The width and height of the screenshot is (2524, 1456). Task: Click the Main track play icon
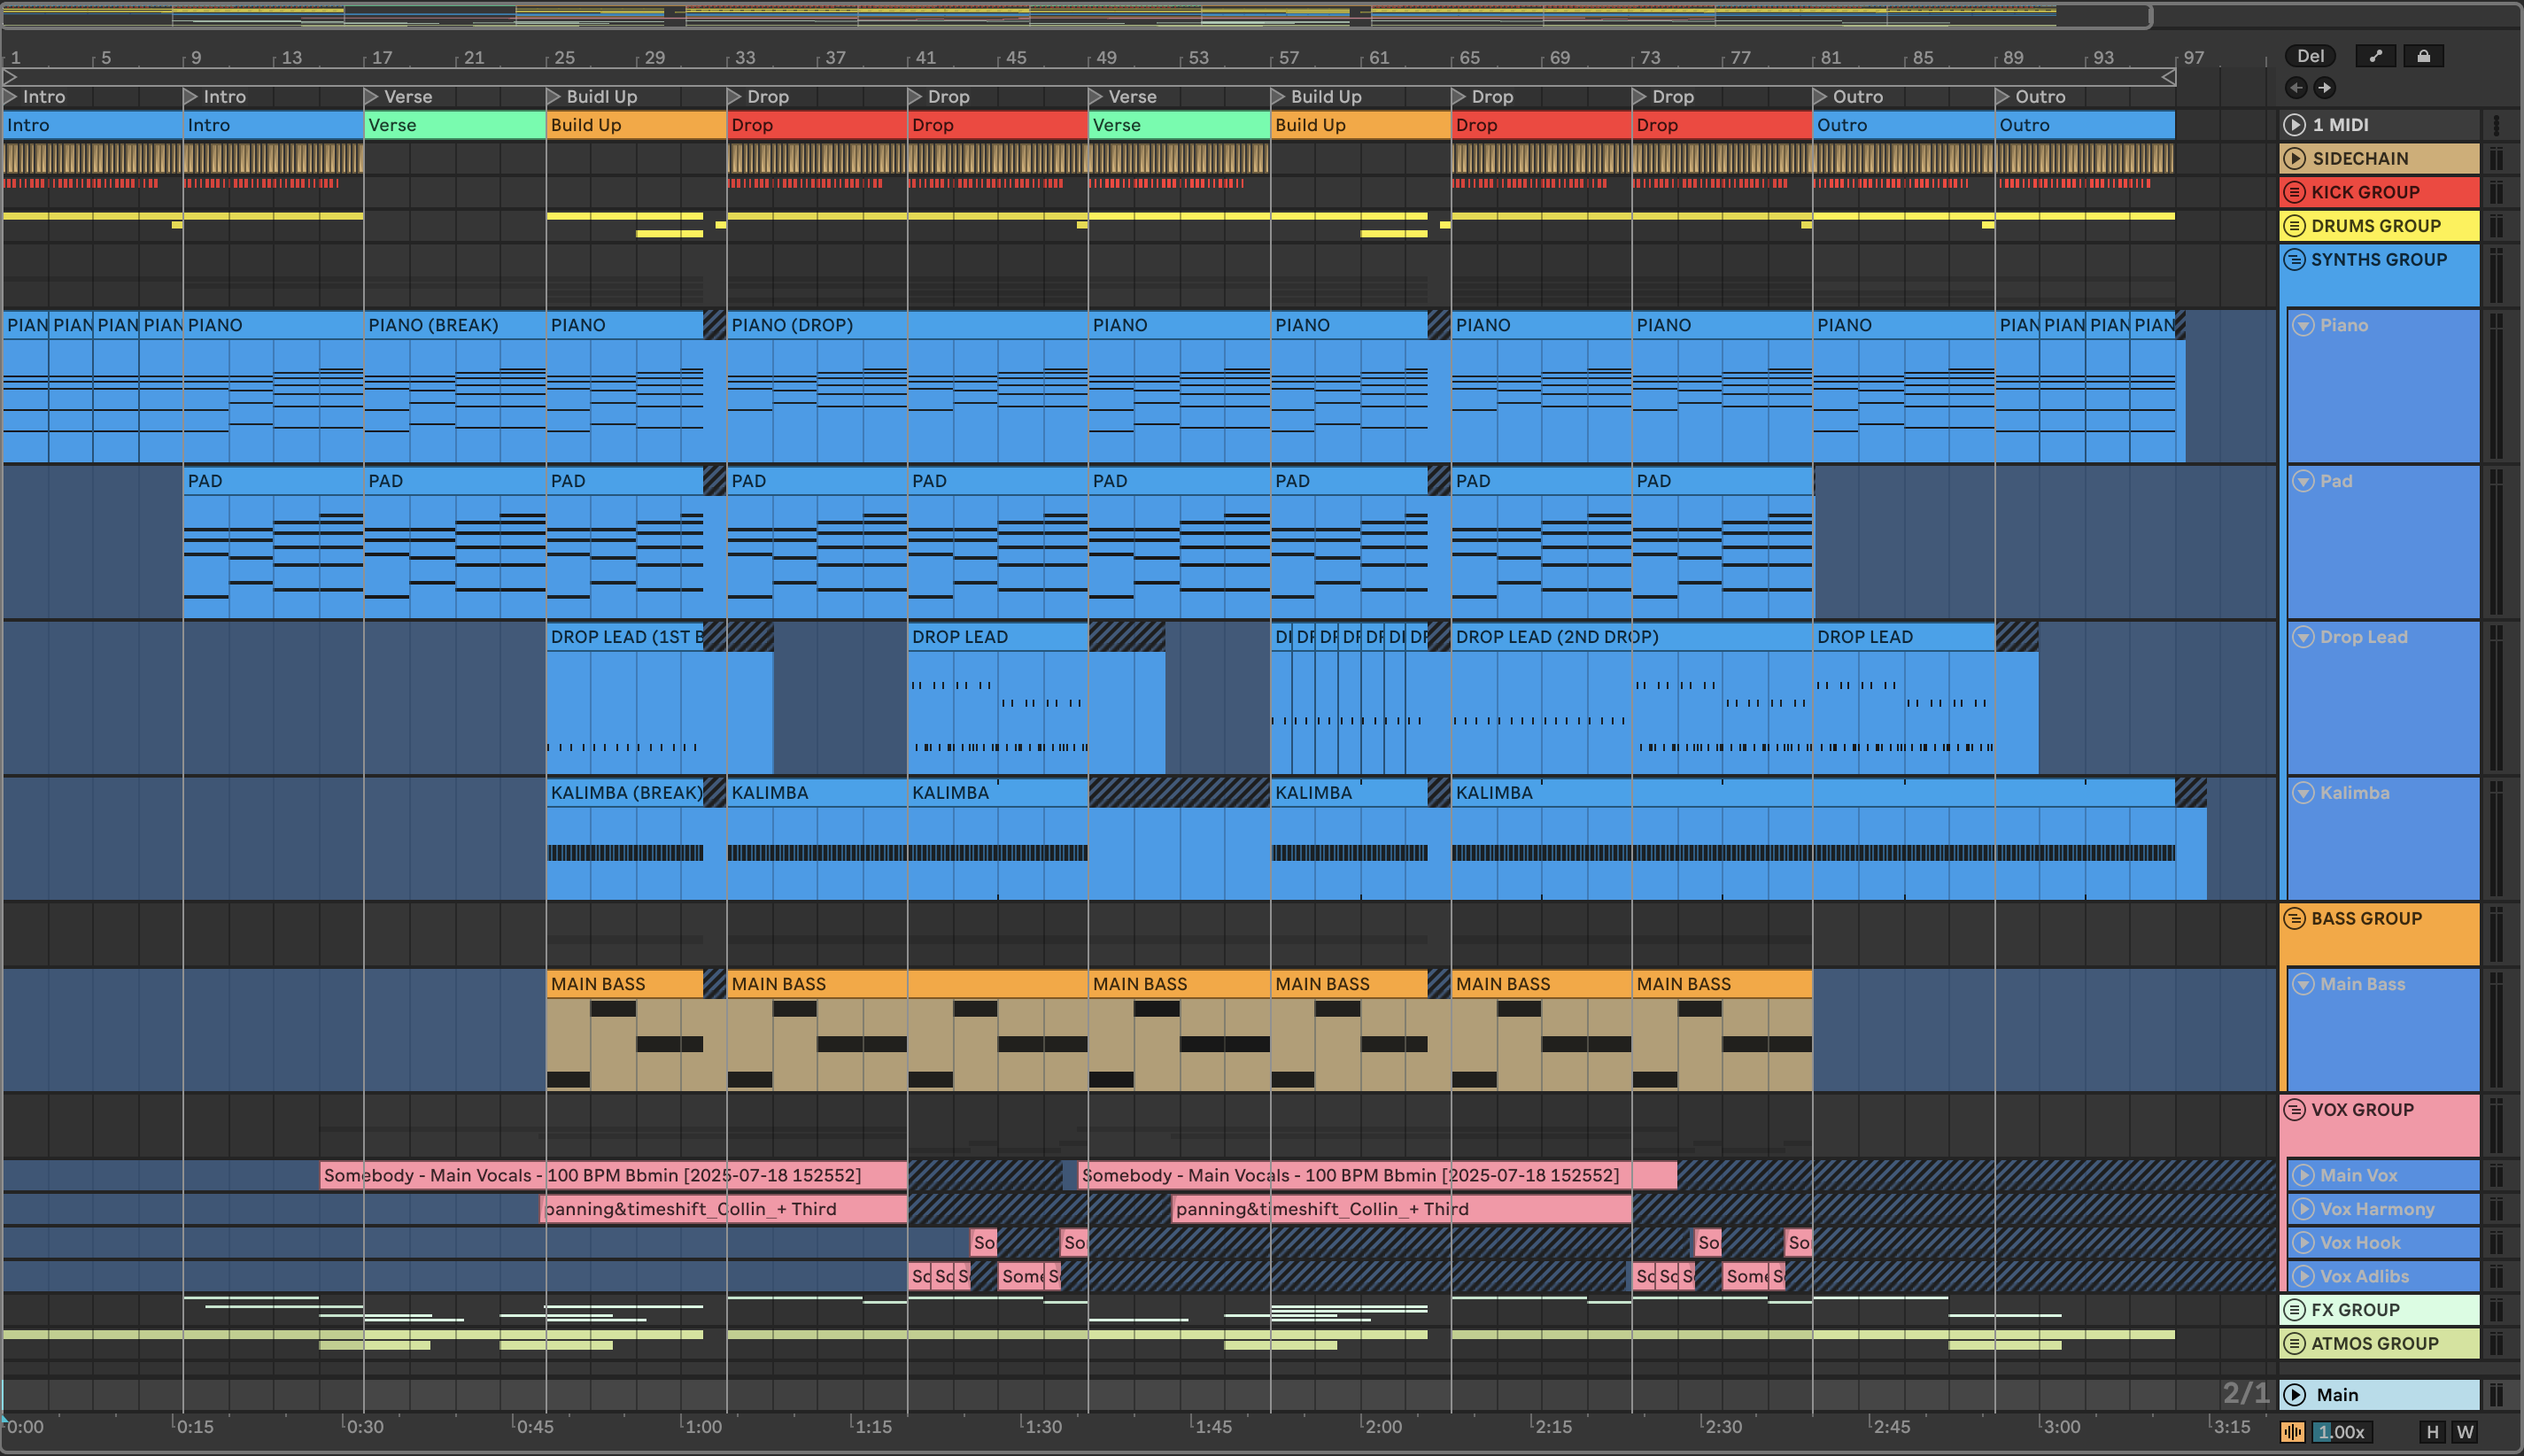(2295, 1394)
